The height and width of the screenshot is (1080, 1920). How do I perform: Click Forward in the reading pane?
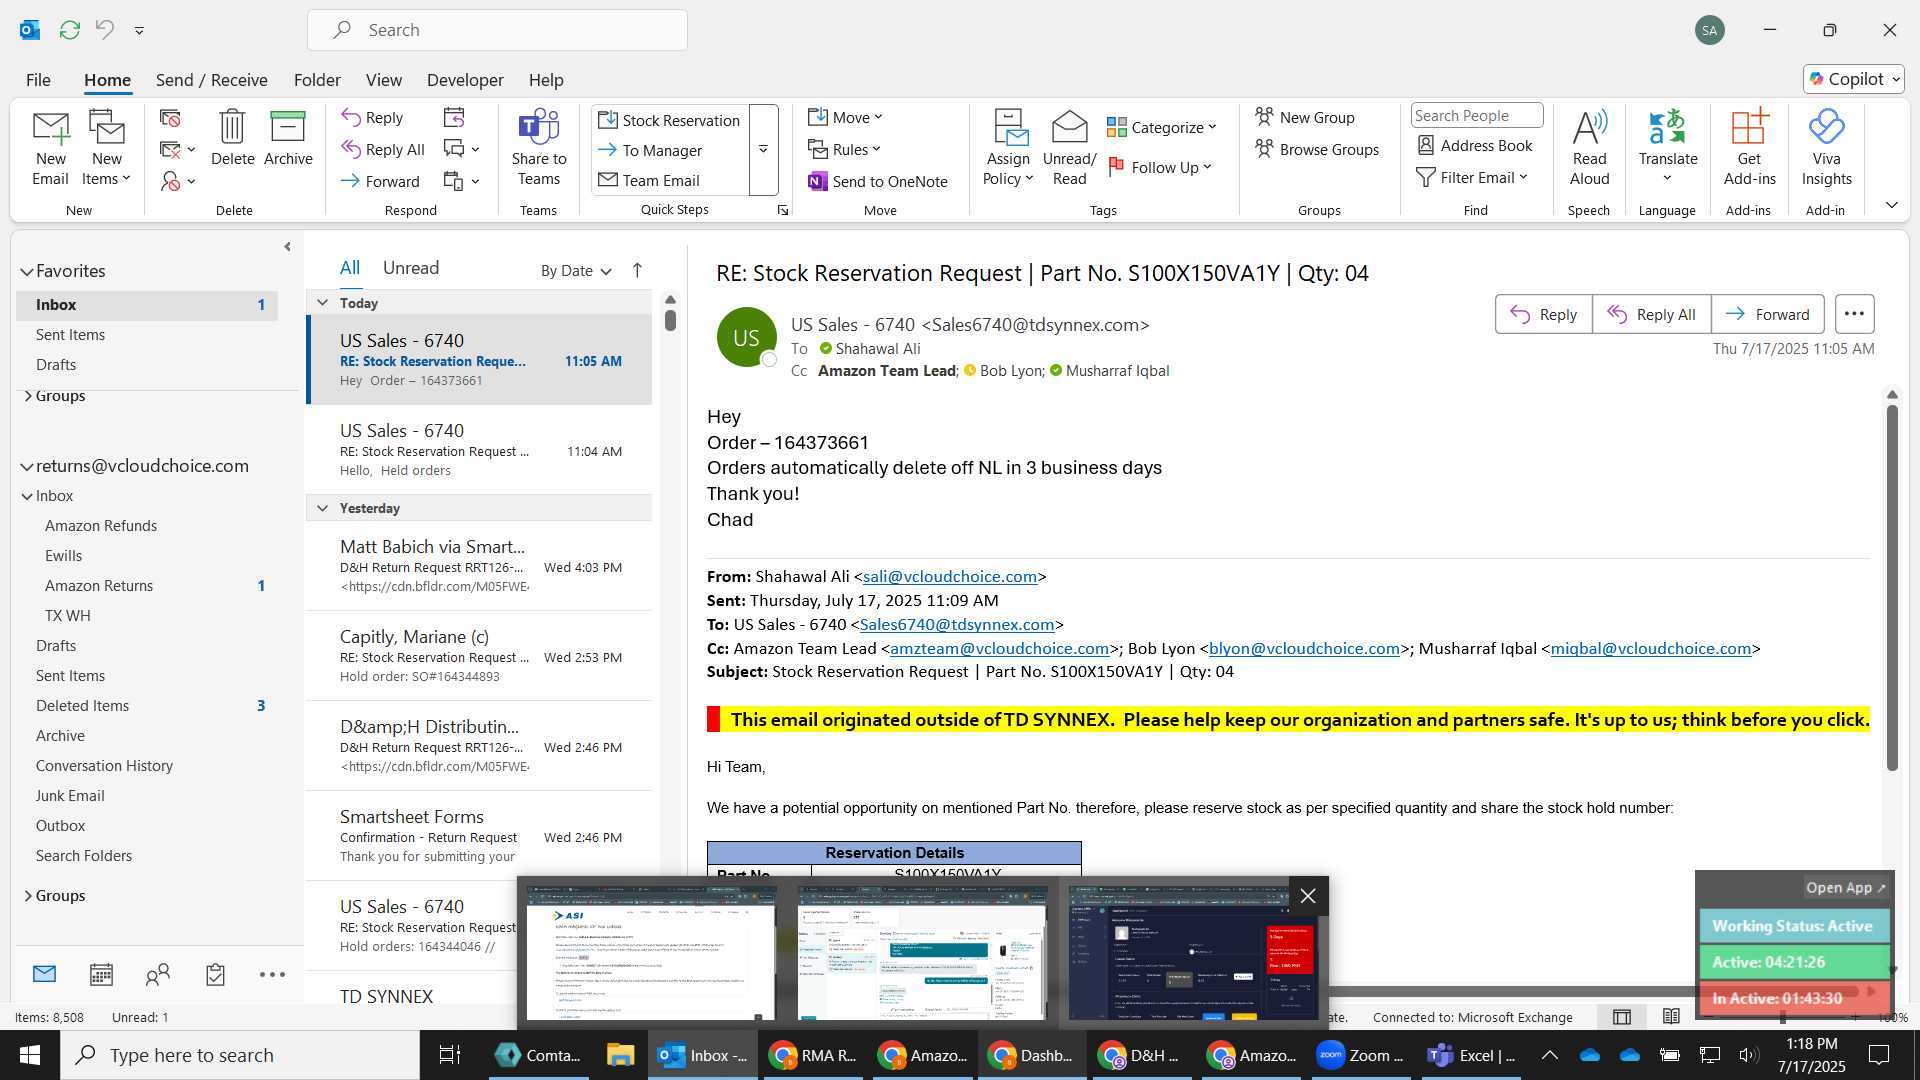(x=1767, y=314)
